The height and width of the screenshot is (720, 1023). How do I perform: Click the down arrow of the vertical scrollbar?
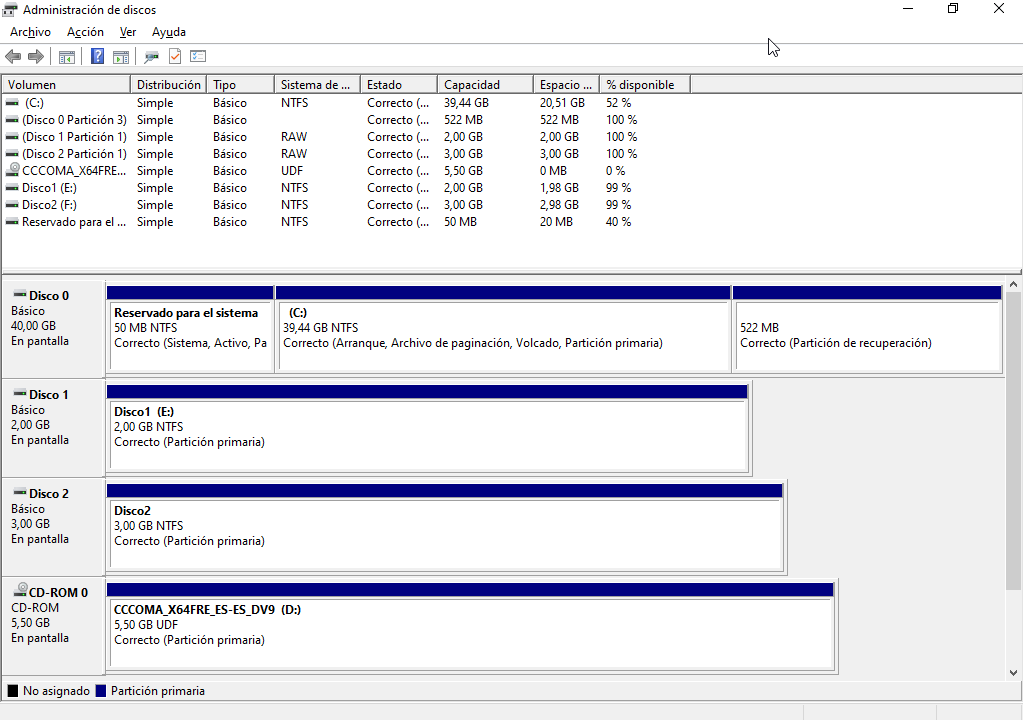1014,673
